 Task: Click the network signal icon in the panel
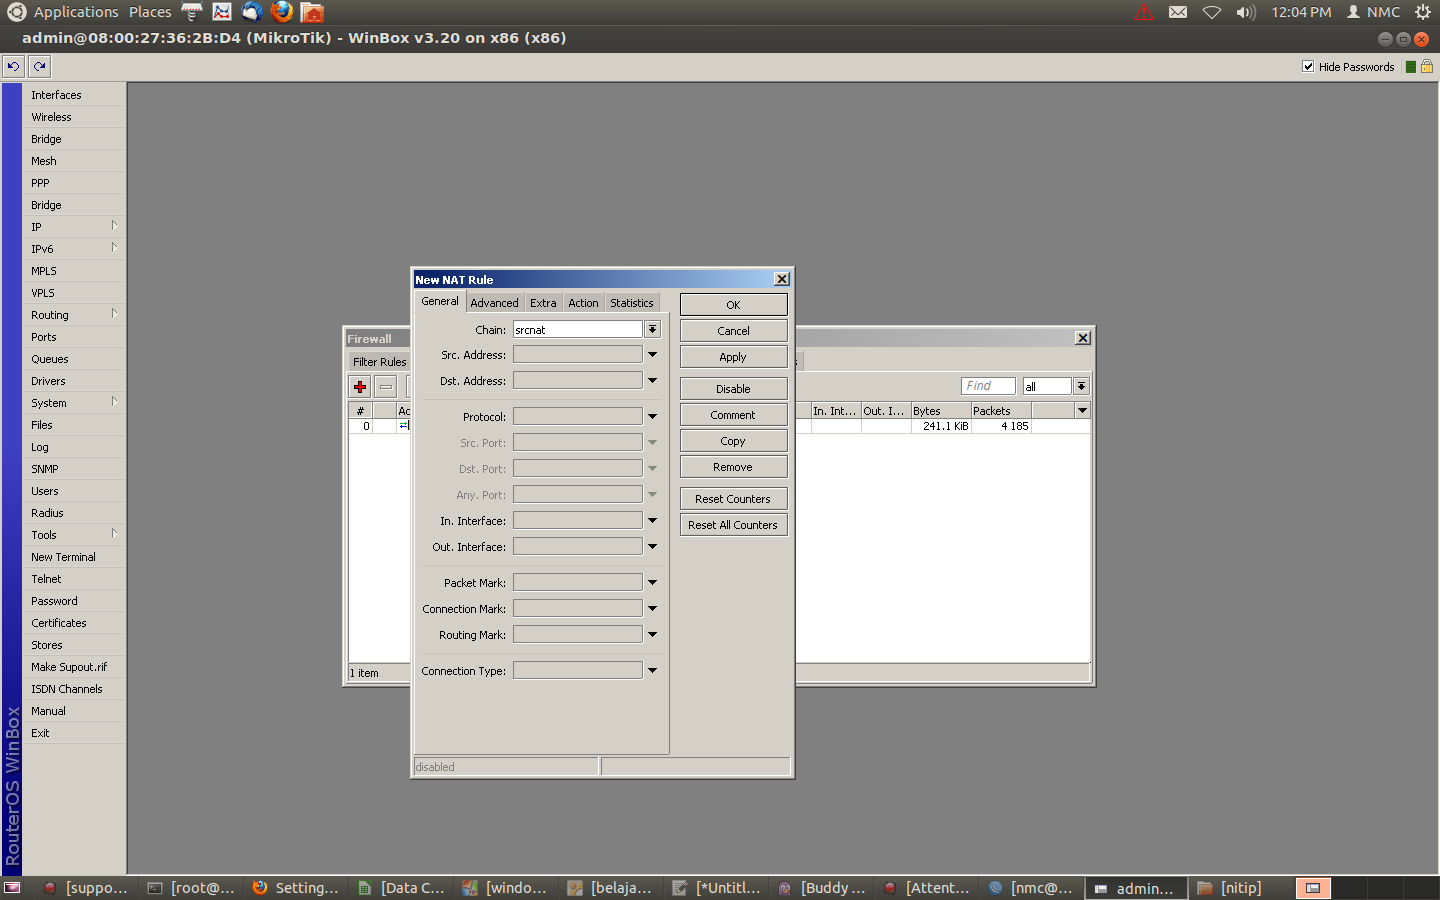pyautogui.click(x=1211, y=12)
